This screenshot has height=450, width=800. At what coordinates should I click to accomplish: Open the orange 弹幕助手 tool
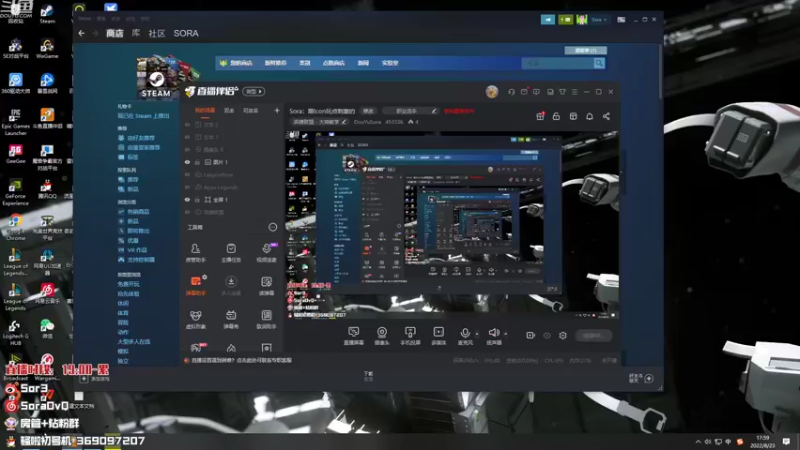(x=195, y=286)
